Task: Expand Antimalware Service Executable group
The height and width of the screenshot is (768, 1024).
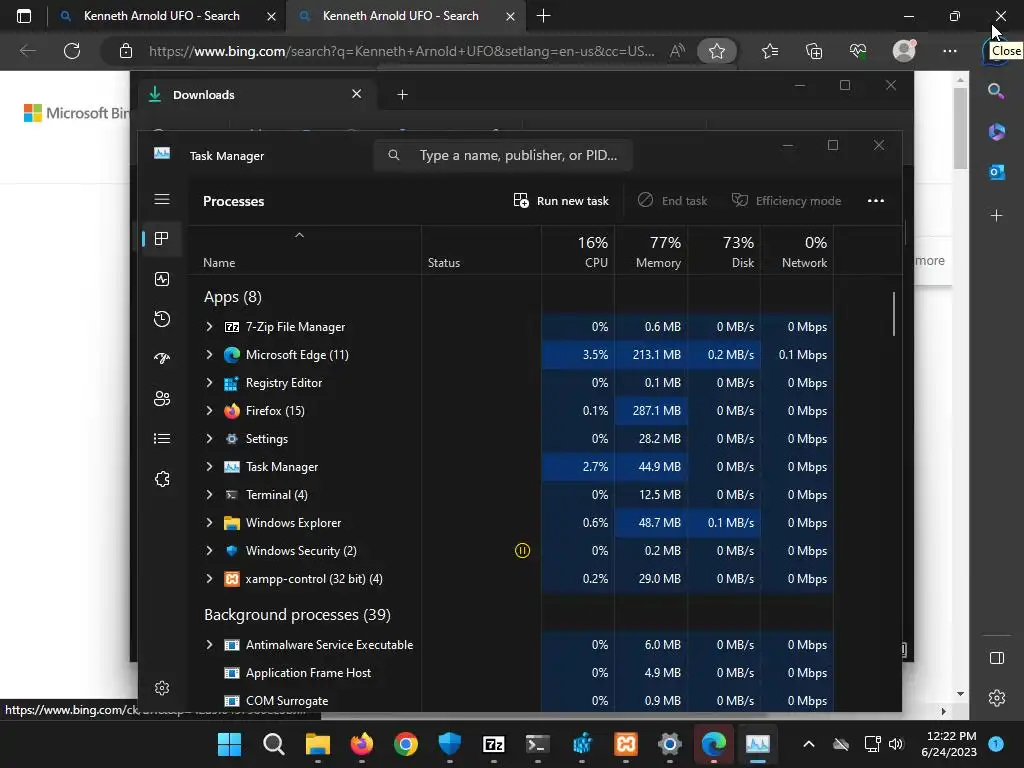Action: (x=209, y=645)
